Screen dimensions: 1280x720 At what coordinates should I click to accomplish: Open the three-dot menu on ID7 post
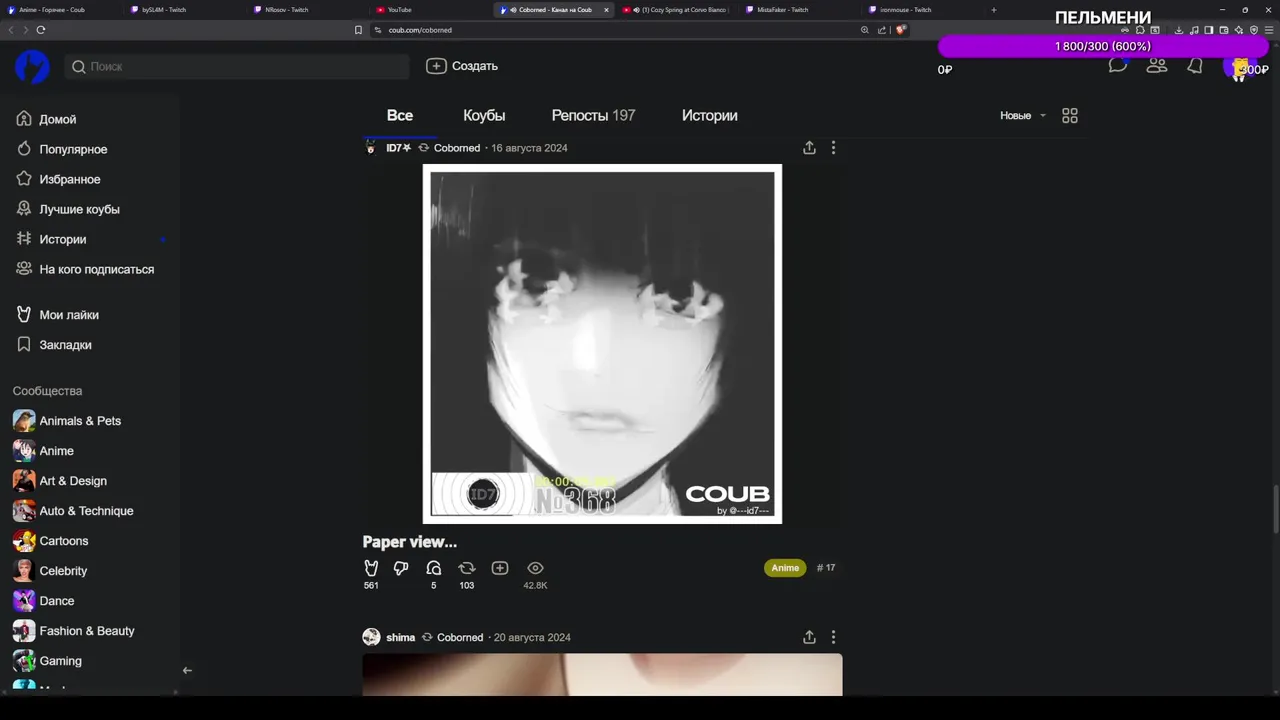point(833,148)
